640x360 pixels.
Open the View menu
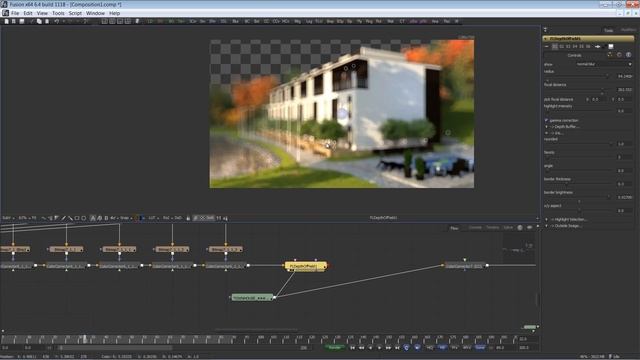42,13
